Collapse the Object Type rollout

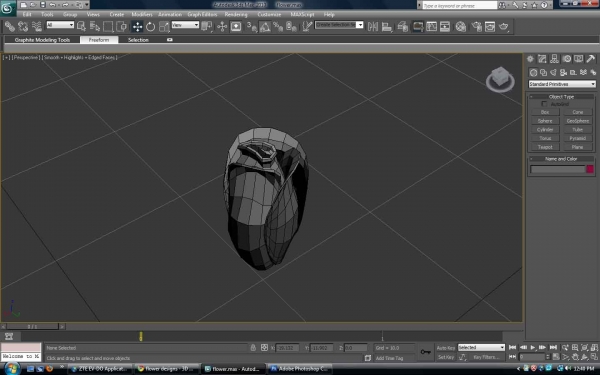click(561, 96)
